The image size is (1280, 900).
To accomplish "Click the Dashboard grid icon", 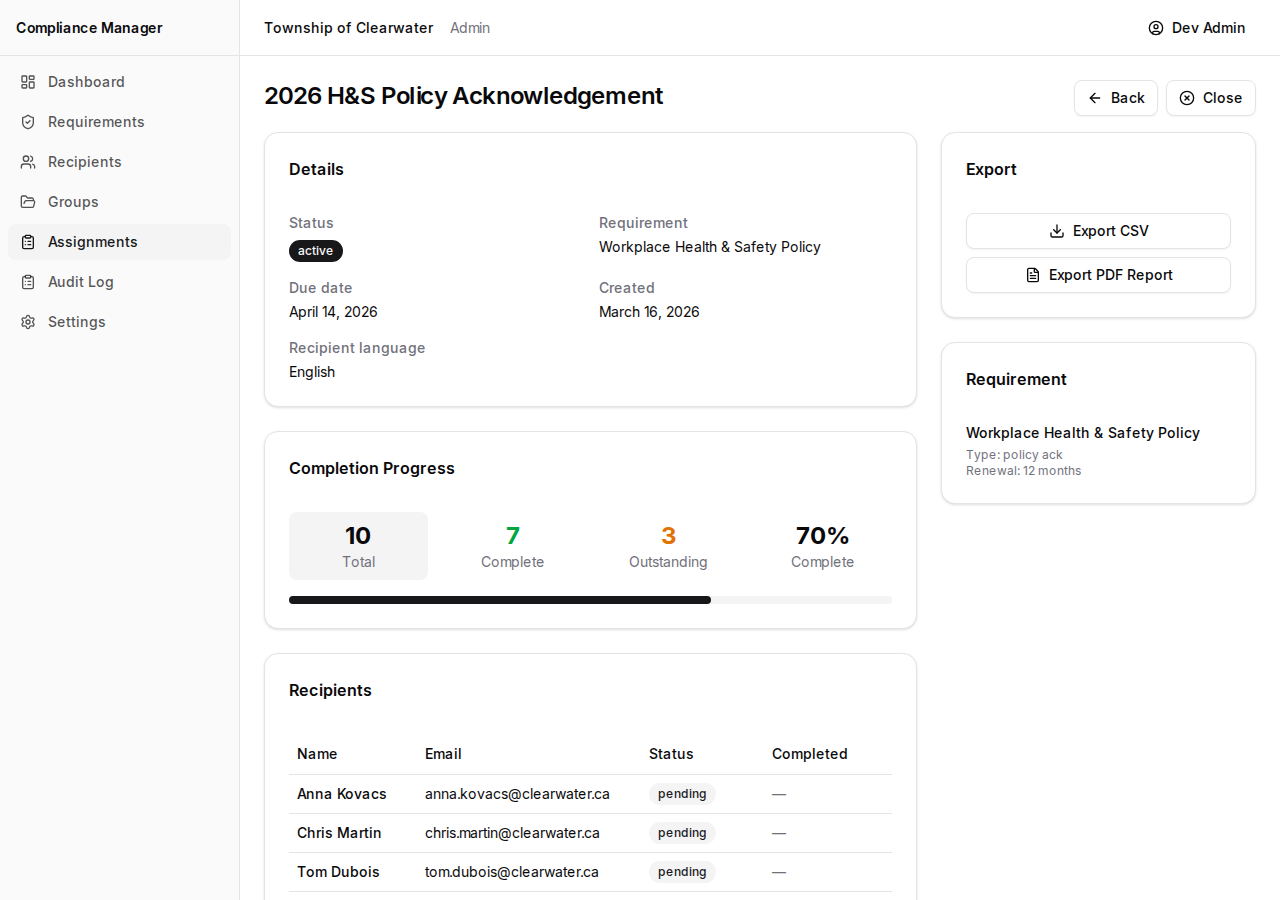I will pos(28,82).
